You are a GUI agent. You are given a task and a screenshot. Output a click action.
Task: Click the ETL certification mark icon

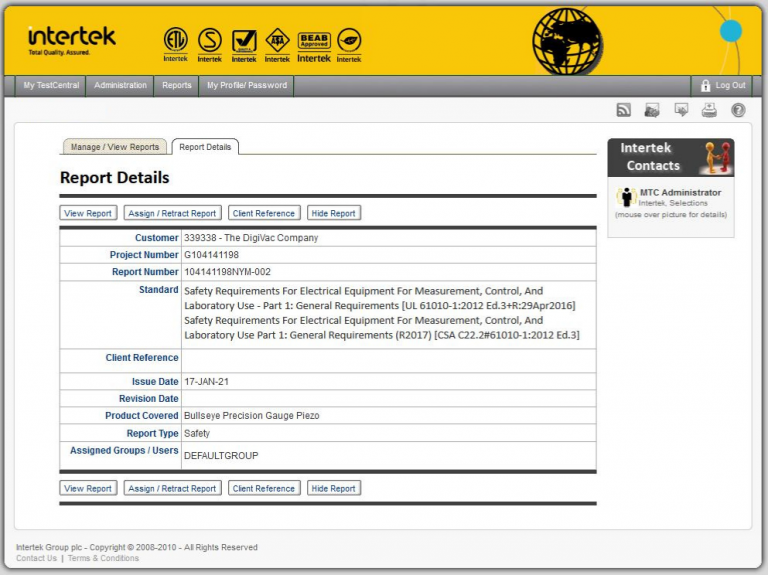[x=175, y=44]
